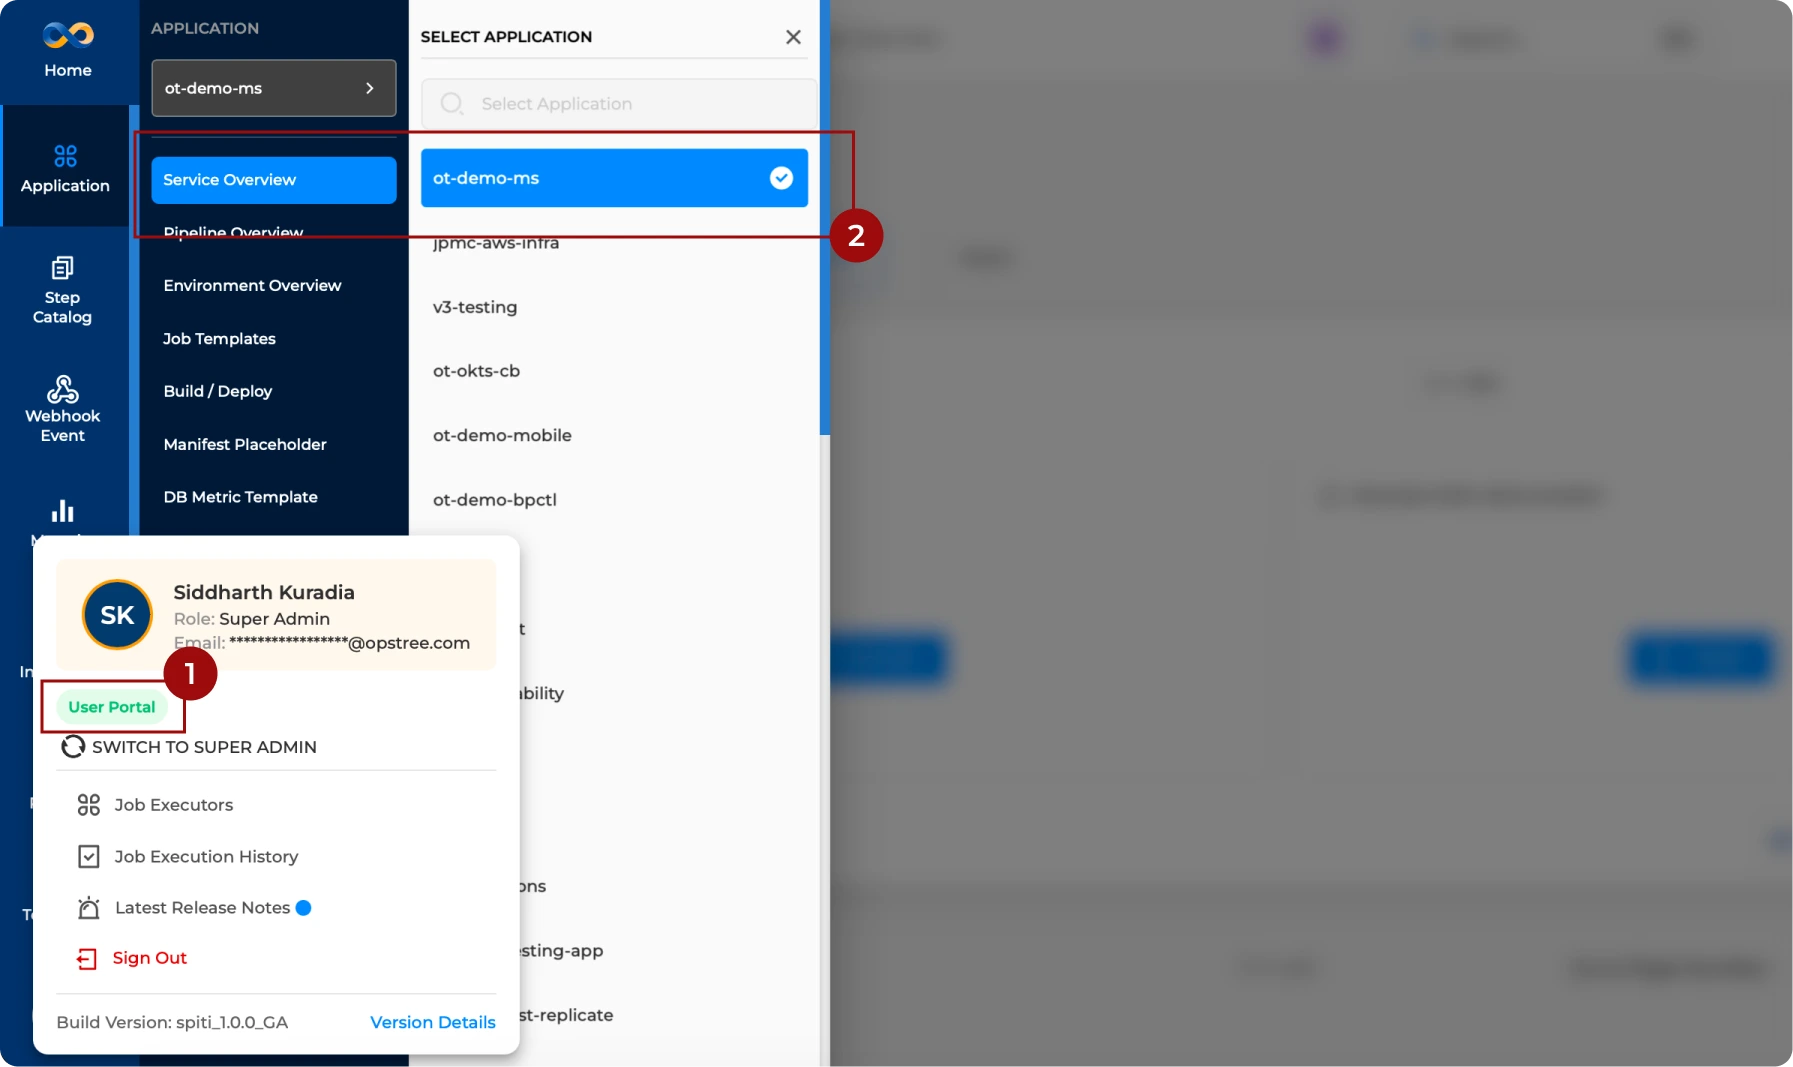This screenshot has height=1067, width=1793.
Task: Click the Job Executors icon
Action: click(89, 805)
